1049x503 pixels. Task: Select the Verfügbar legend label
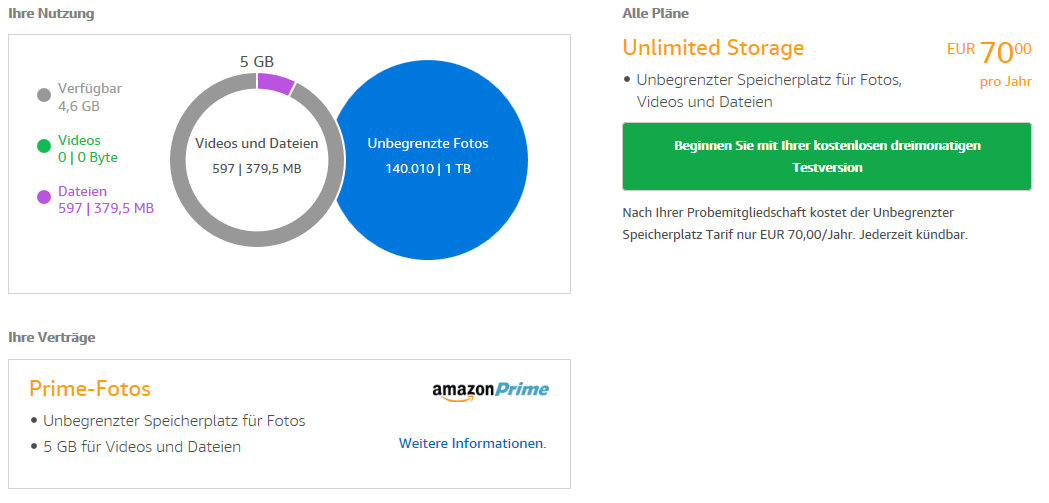(89, 88)
